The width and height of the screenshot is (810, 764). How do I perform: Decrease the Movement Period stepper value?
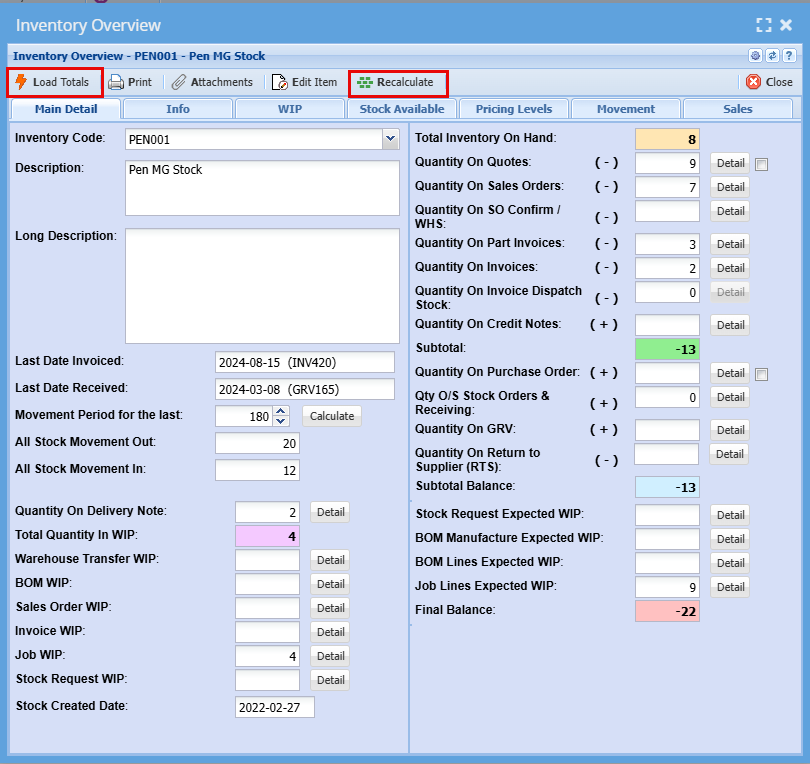tap(281, 420)
